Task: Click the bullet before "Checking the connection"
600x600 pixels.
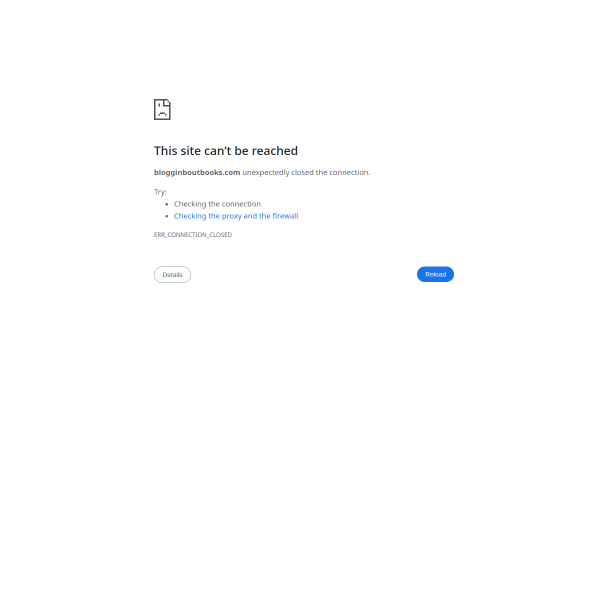Action: (166, 204)
